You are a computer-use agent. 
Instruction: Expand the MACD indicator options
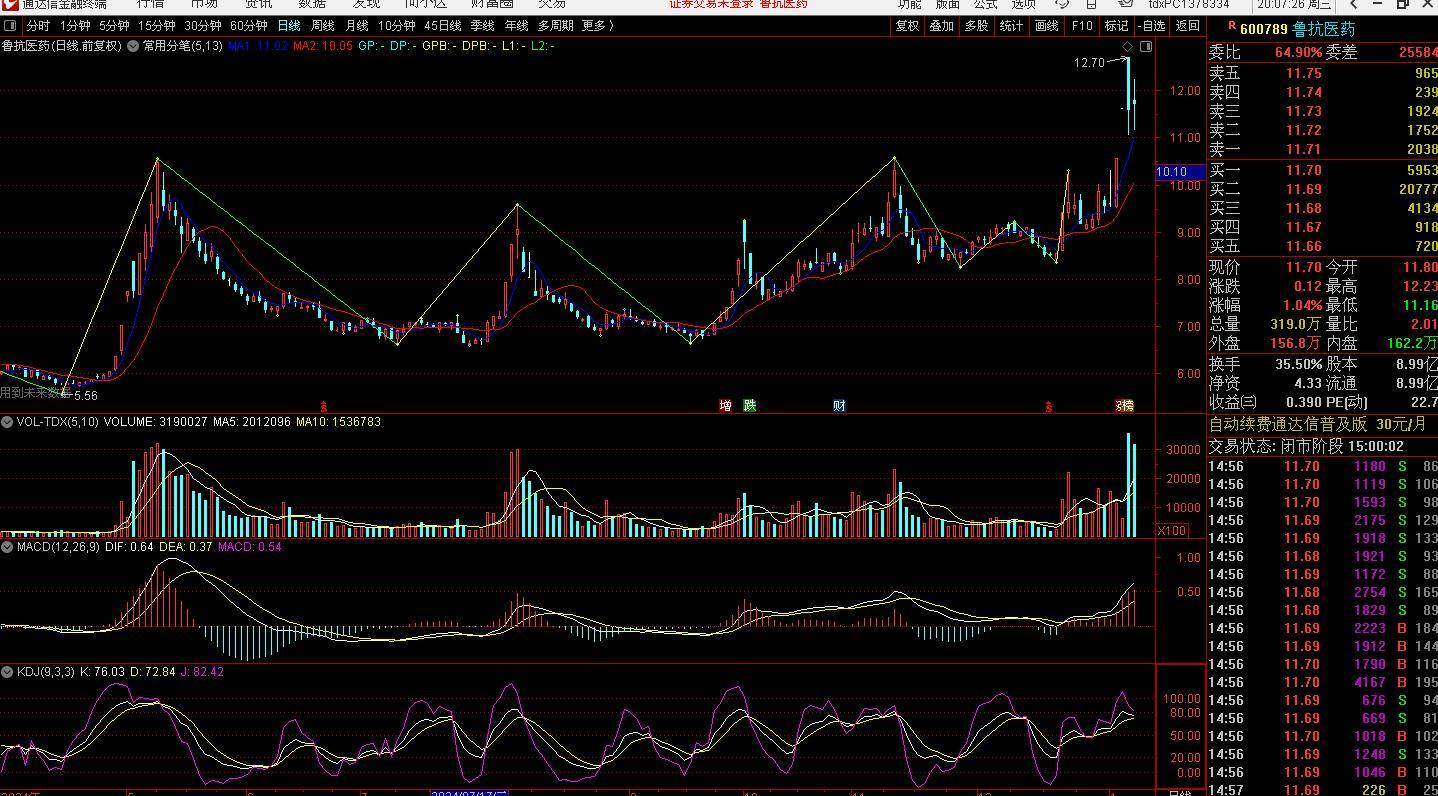click(x=7, y=547)
